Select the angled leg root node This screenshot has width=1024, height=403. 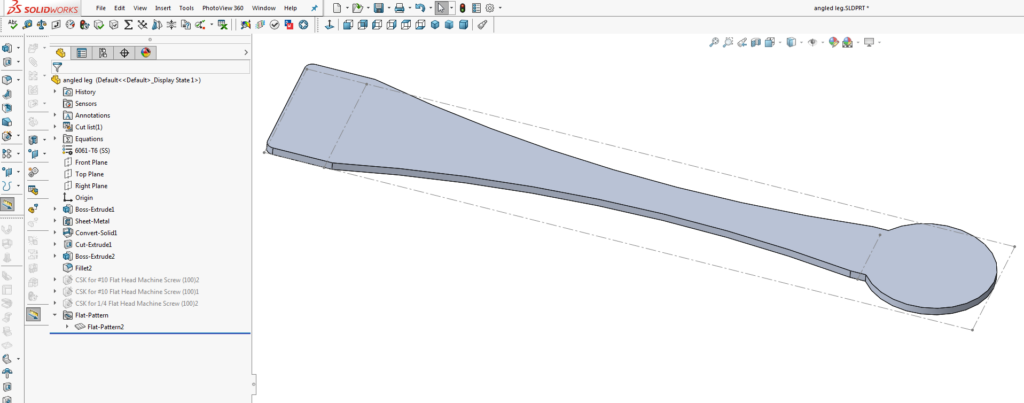(x=126, y=80)
